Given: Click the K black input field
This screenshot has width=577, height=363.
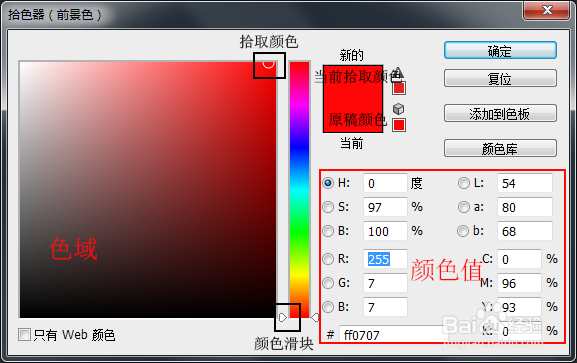Looking at the screenshot, I should [x=519, y=331].
